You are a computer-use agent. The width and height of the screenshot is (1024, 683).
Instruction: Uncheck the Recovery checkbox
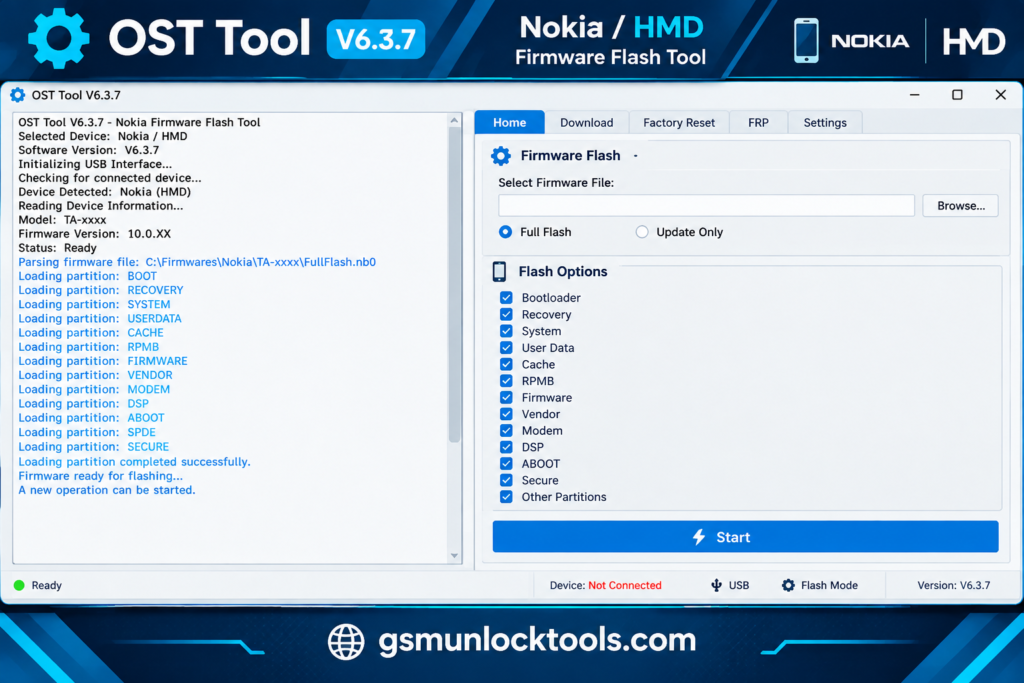point(506,314)
